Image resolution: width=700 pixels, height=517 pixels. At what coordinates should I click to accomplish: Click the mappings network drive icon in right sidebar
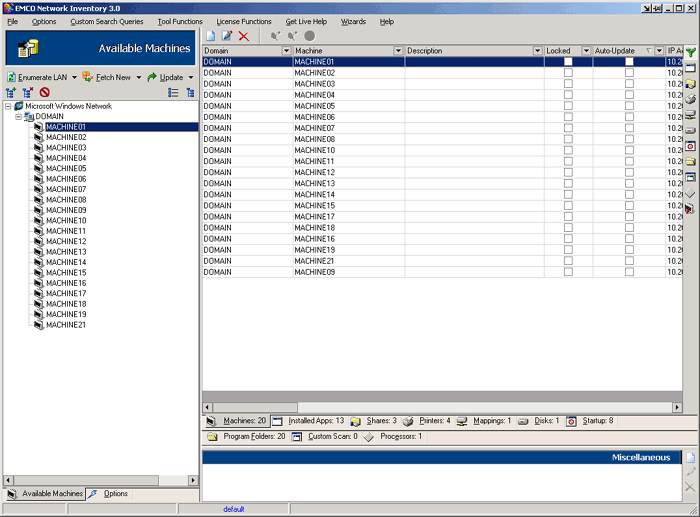tap(691, 115)
